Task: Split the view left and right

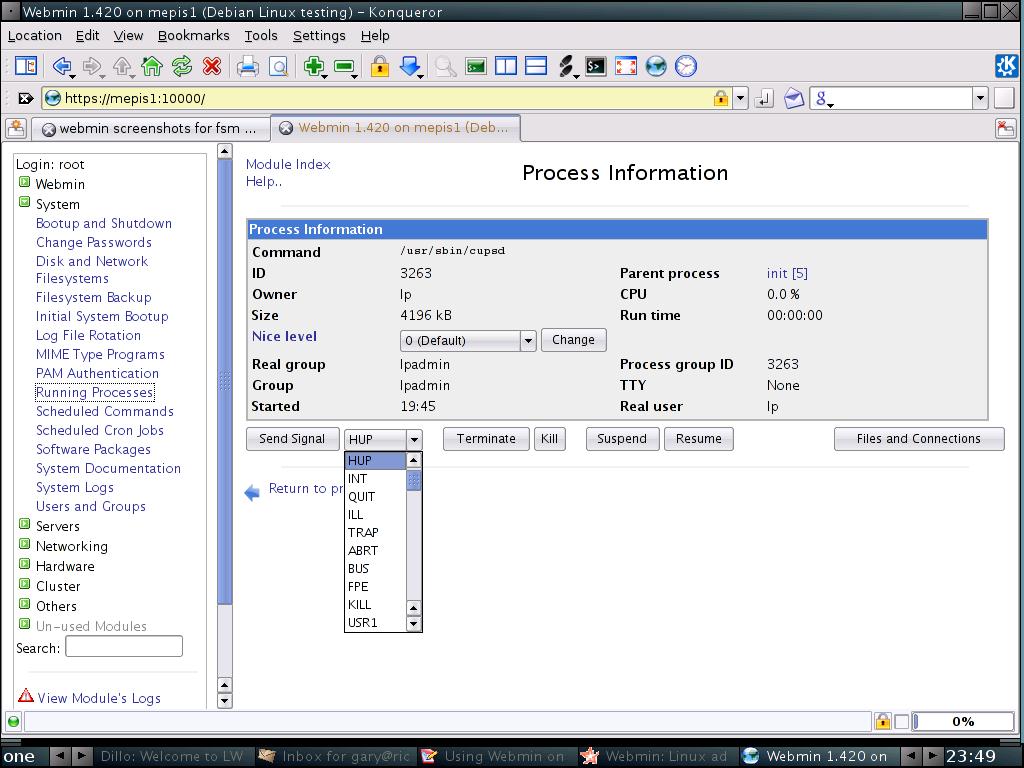Action: coord(506,66)
